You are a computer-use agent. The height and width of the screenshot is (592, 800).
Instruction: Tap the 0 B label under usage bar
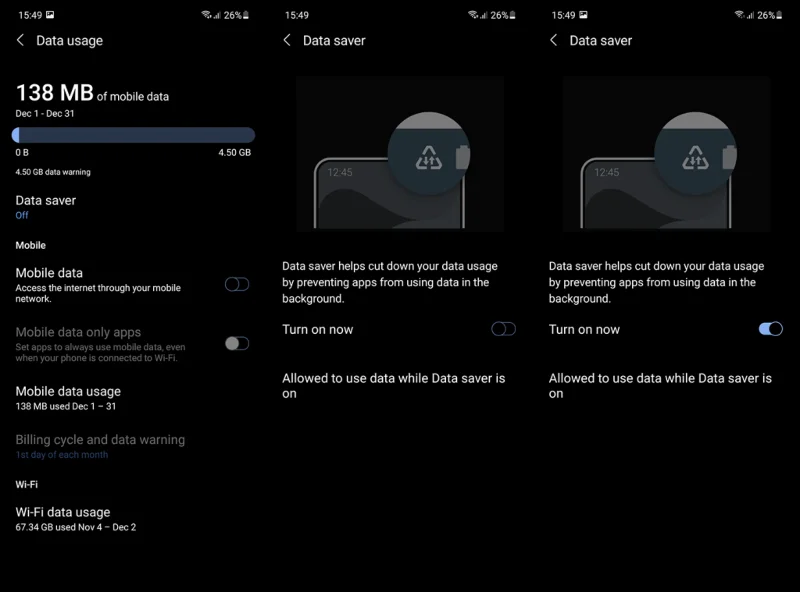22,153
